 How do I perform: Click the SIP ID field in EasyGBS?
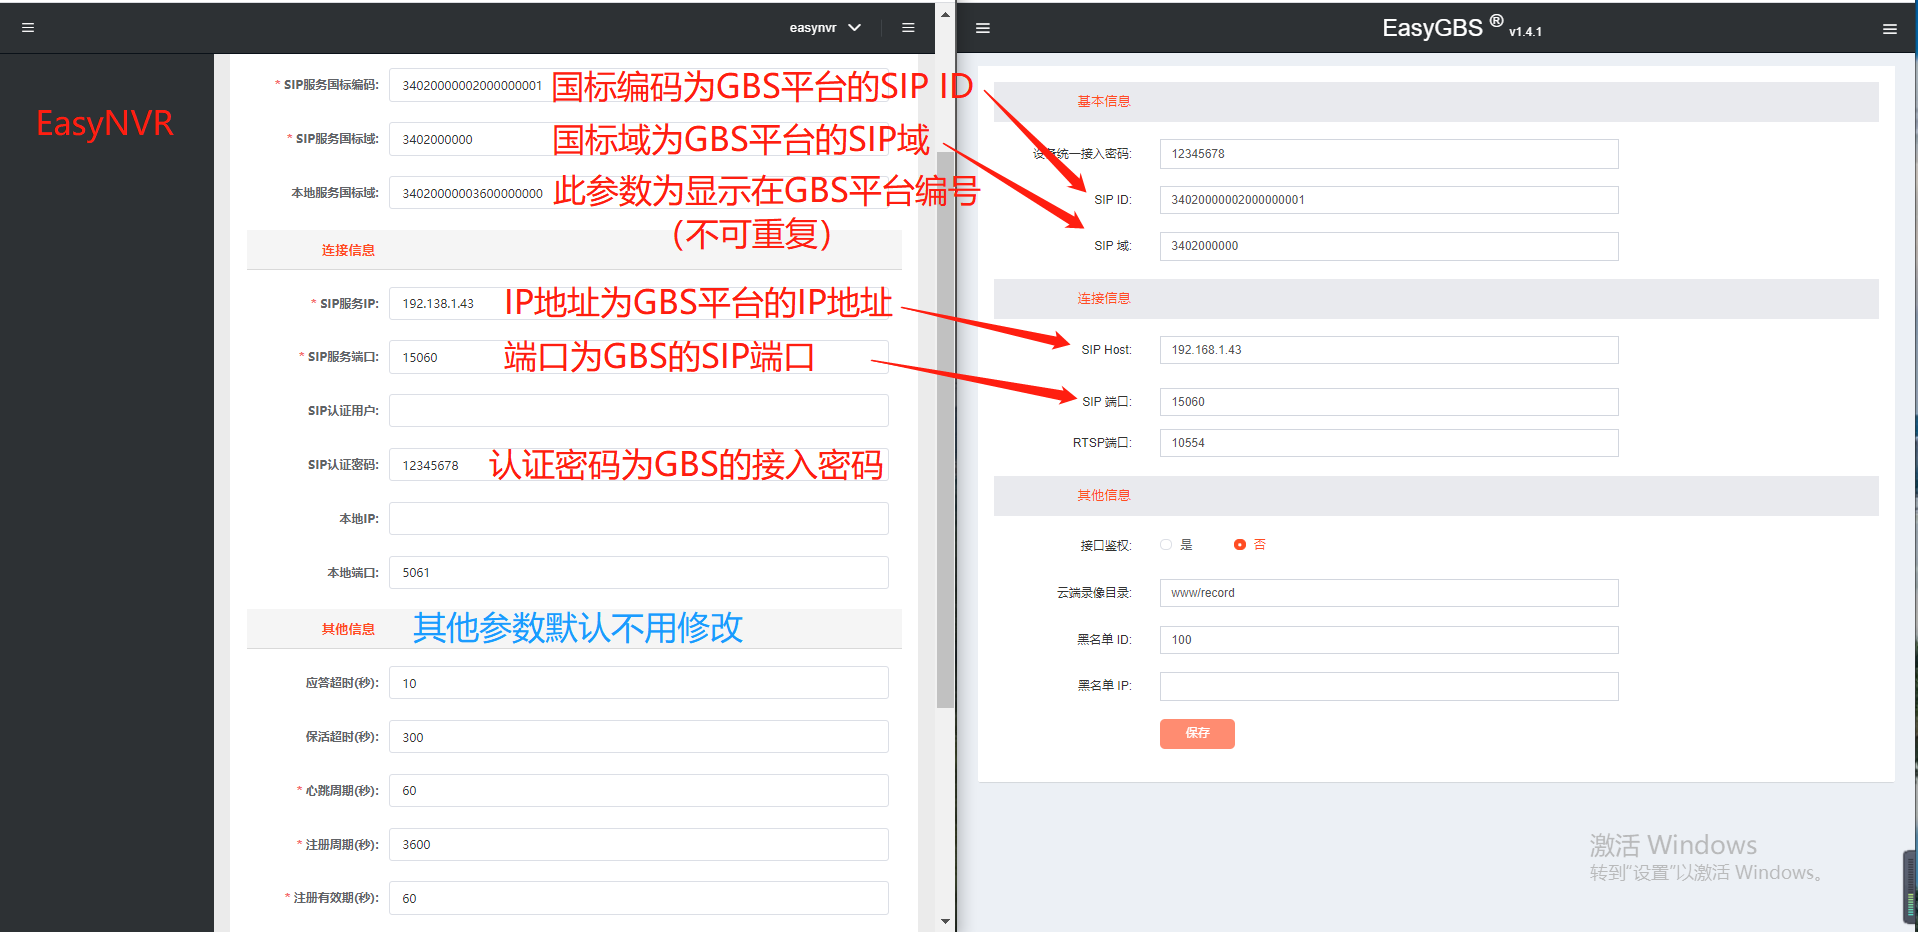(x=1388, y=200)
